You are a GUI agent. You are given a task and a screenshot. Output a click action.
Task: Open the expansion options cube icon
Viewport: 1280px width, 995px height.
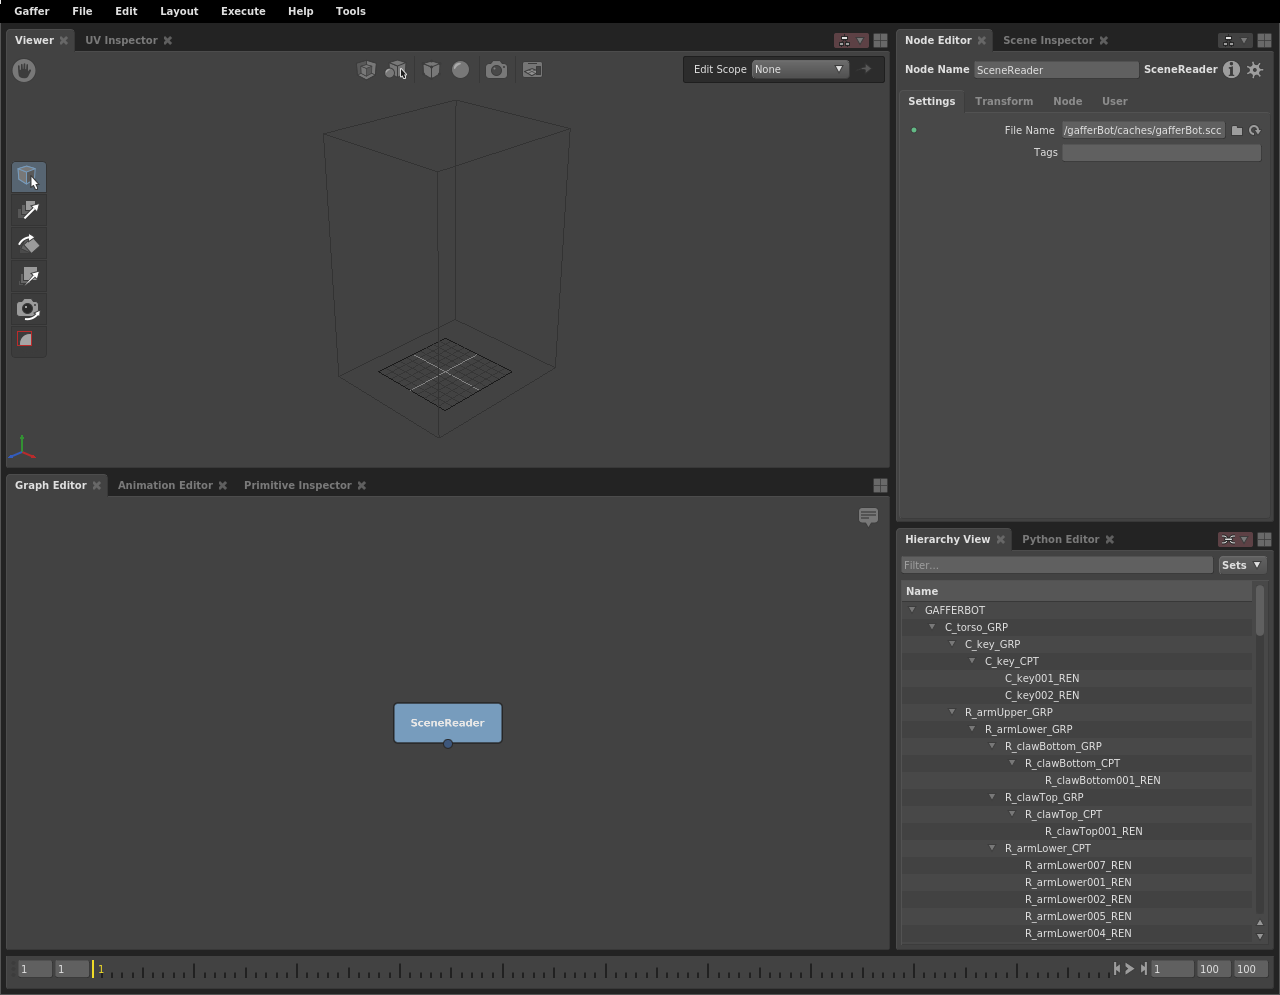click(x=367, y=70)
